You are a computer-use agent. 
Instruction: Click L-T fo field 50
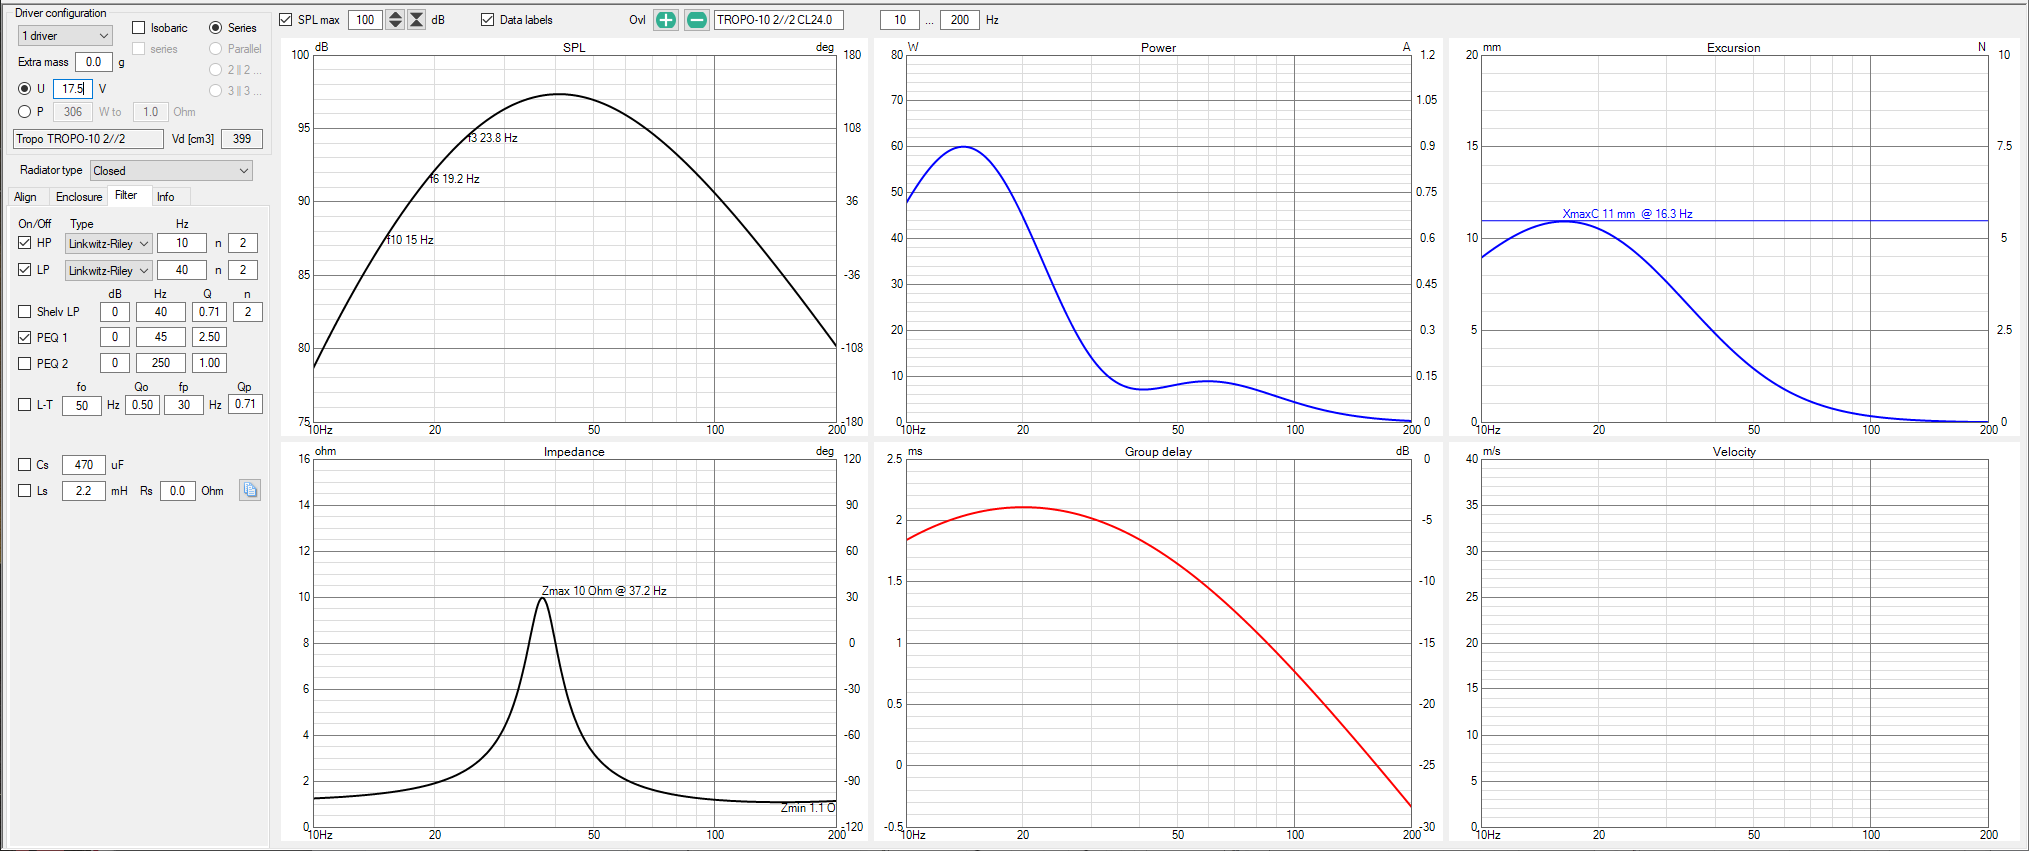(x=82, y=405)
